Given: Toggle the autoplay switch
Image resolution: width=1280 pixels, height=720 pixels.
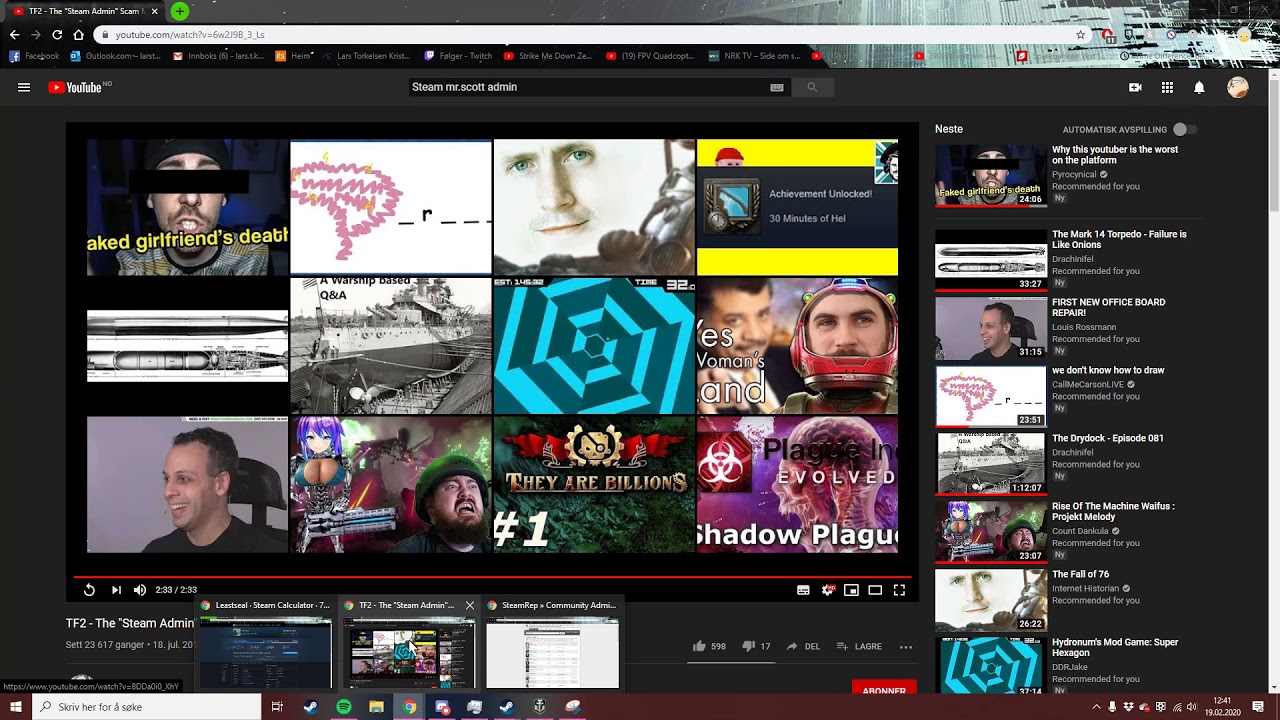Looking at the screenshot, I should click(x=1184, y=129).
